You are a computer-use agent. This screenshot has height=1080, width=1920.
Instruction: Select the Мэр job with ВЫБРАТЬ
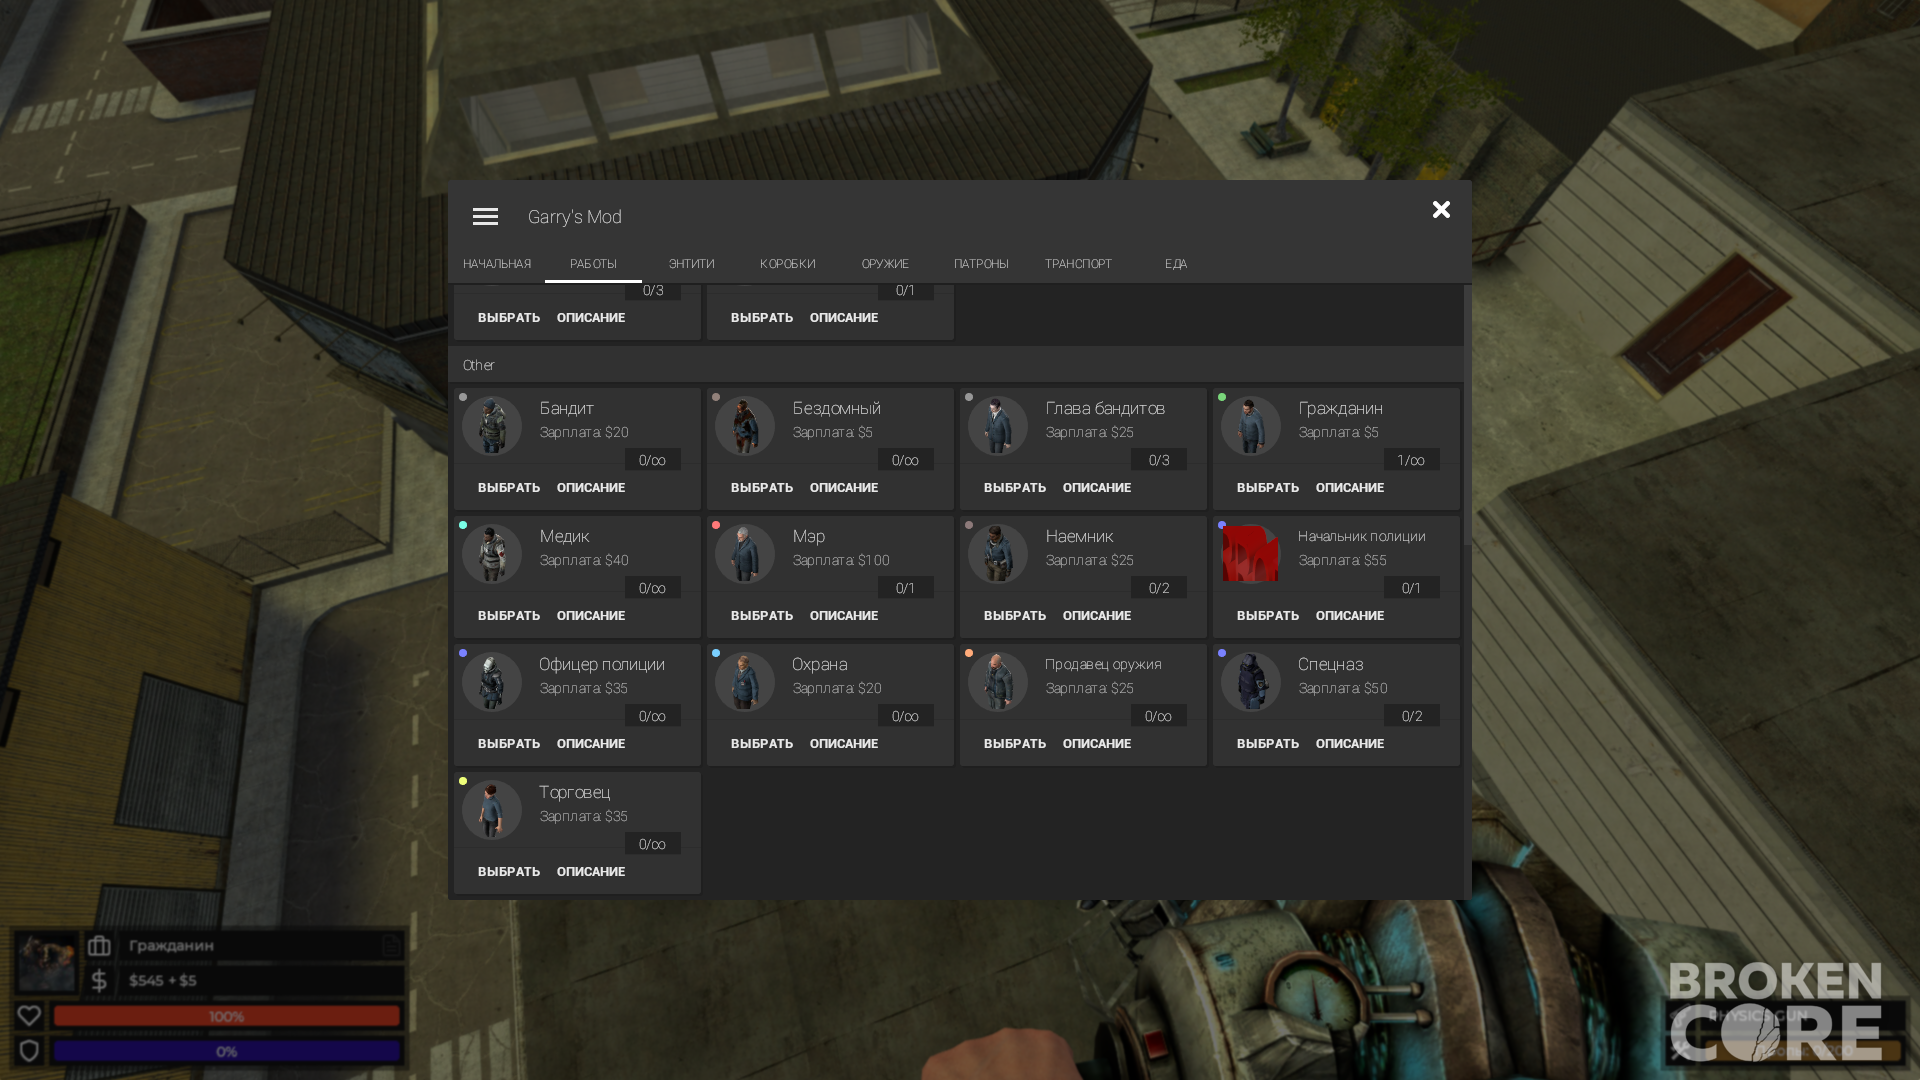click(x=762, y=616)
